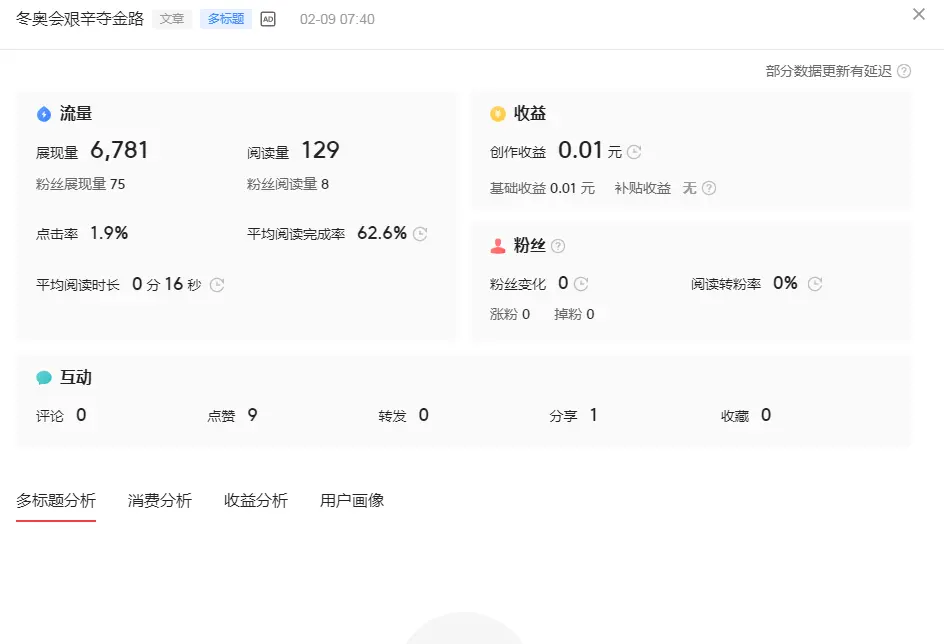Click clock icon beside 阅读转粉率 0%

tap(815, 284)
